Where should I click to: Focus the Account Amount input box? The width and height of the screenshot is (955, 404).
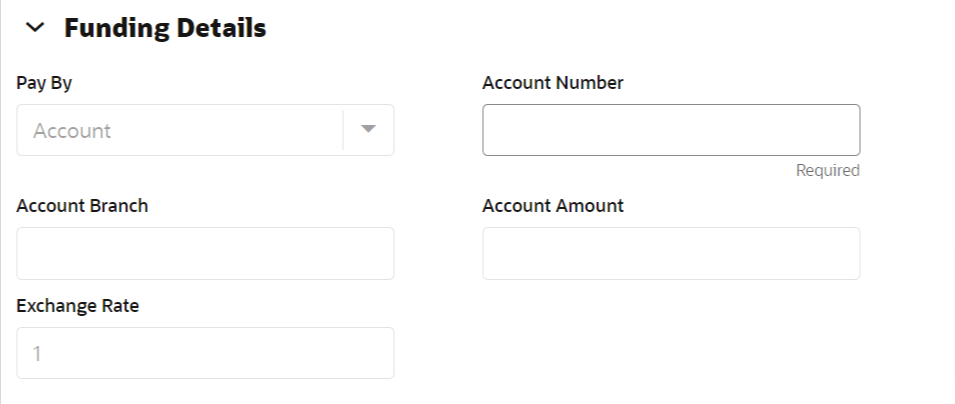tap(670, 253)
